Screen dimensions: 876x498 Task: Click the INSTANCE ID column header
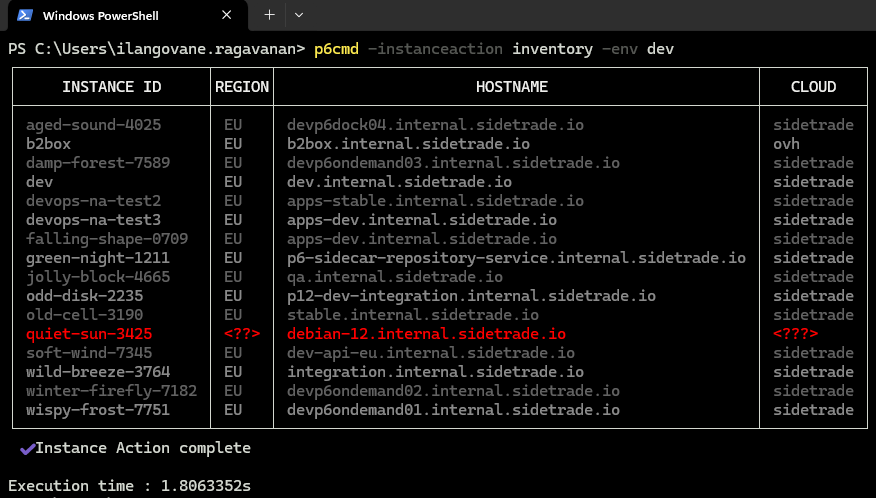[111, 87]
